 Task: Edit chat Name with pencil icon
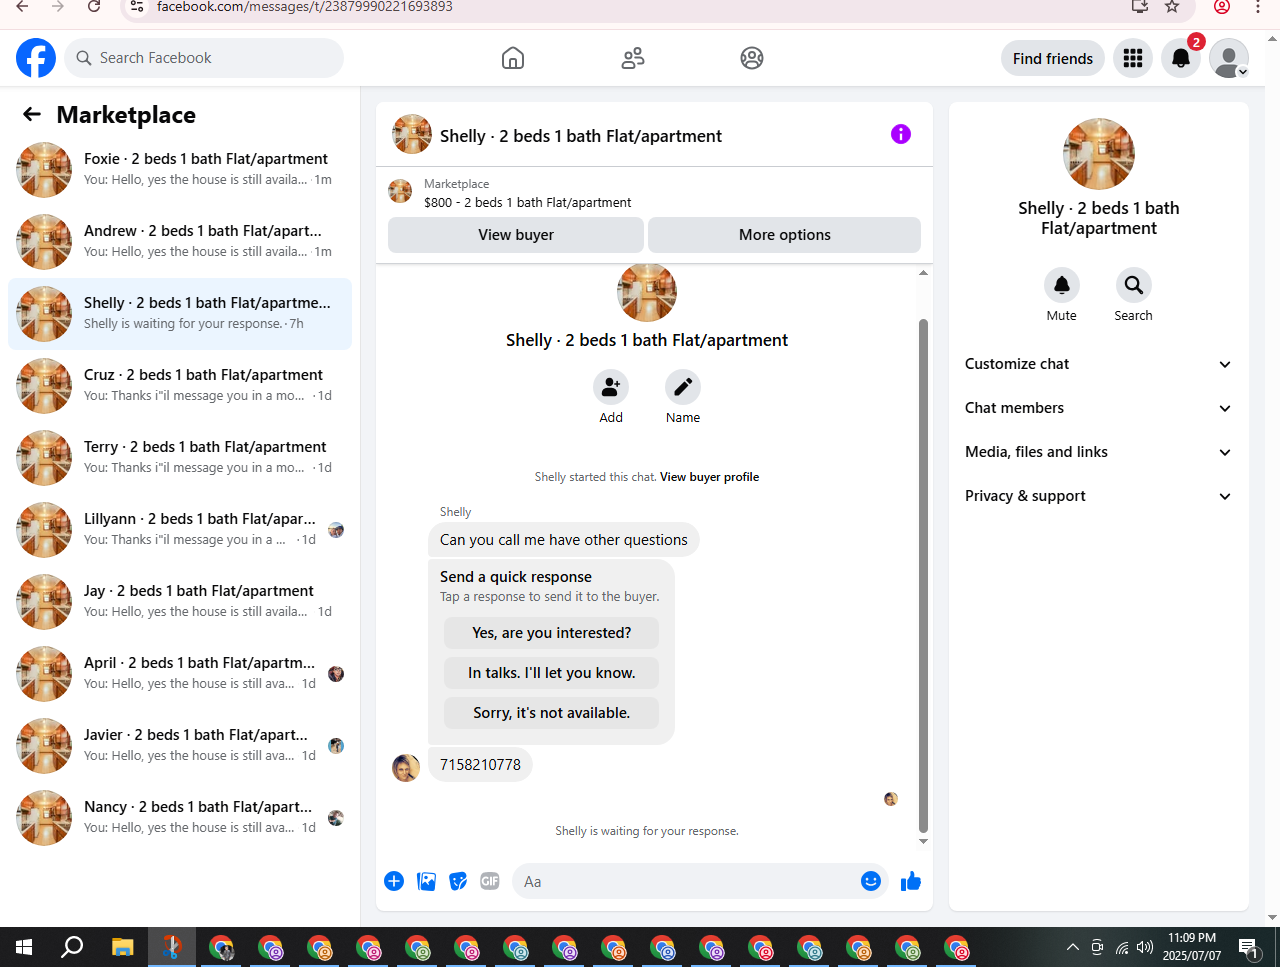click(683, 387)
